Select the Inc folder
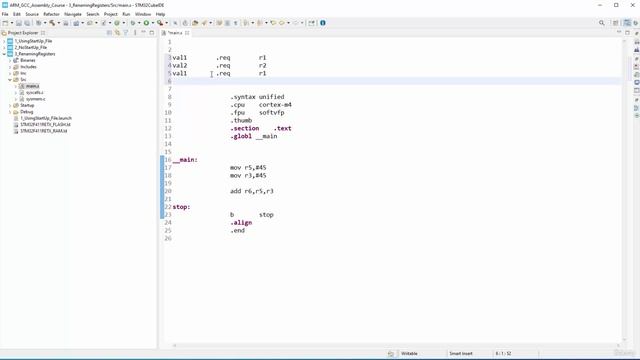This screenshot has width=640, height=360. (x=23, y=73)
